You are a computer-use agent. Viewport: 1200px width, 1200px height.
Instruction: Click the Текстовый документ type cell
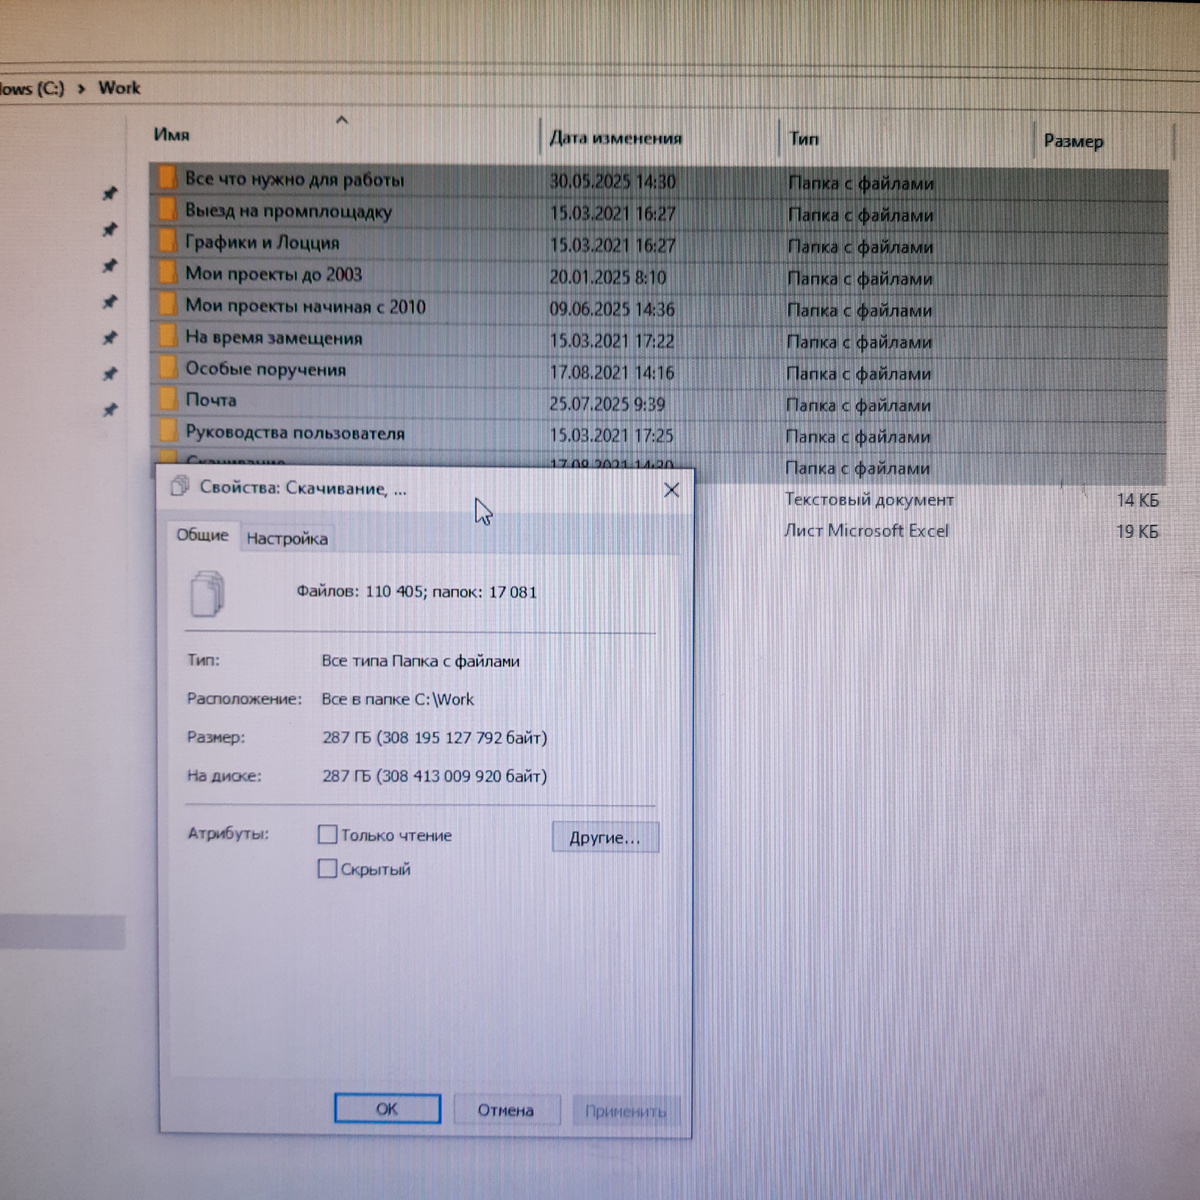pos(869,499)
